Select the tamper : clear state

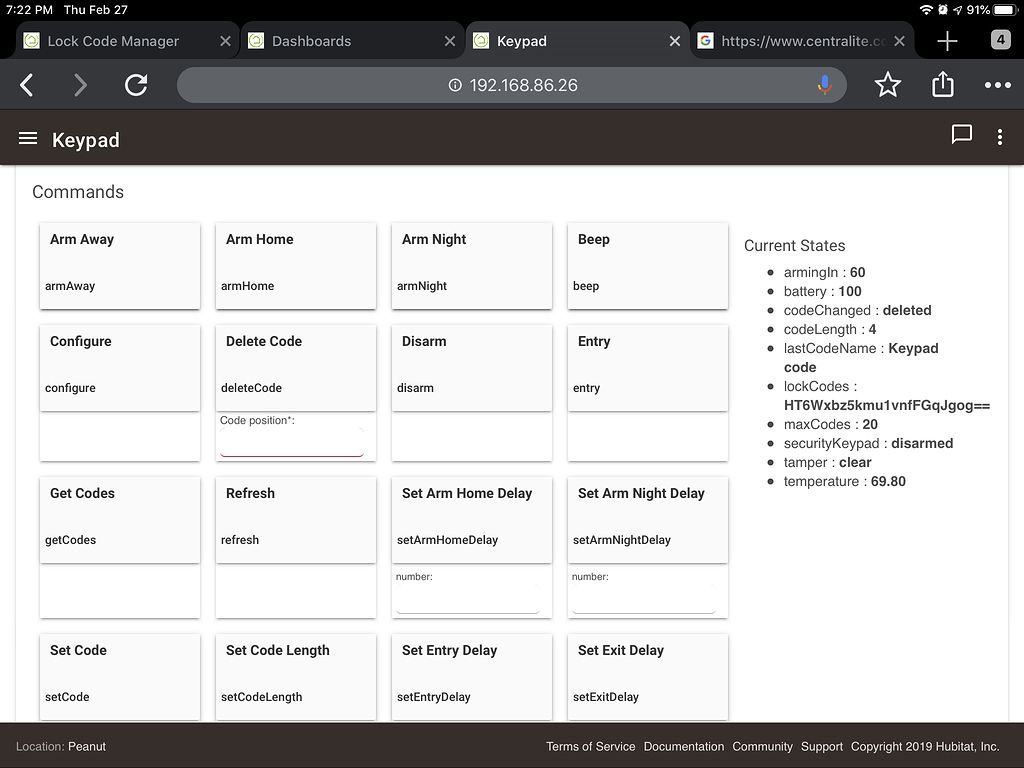tap(827, 462)
